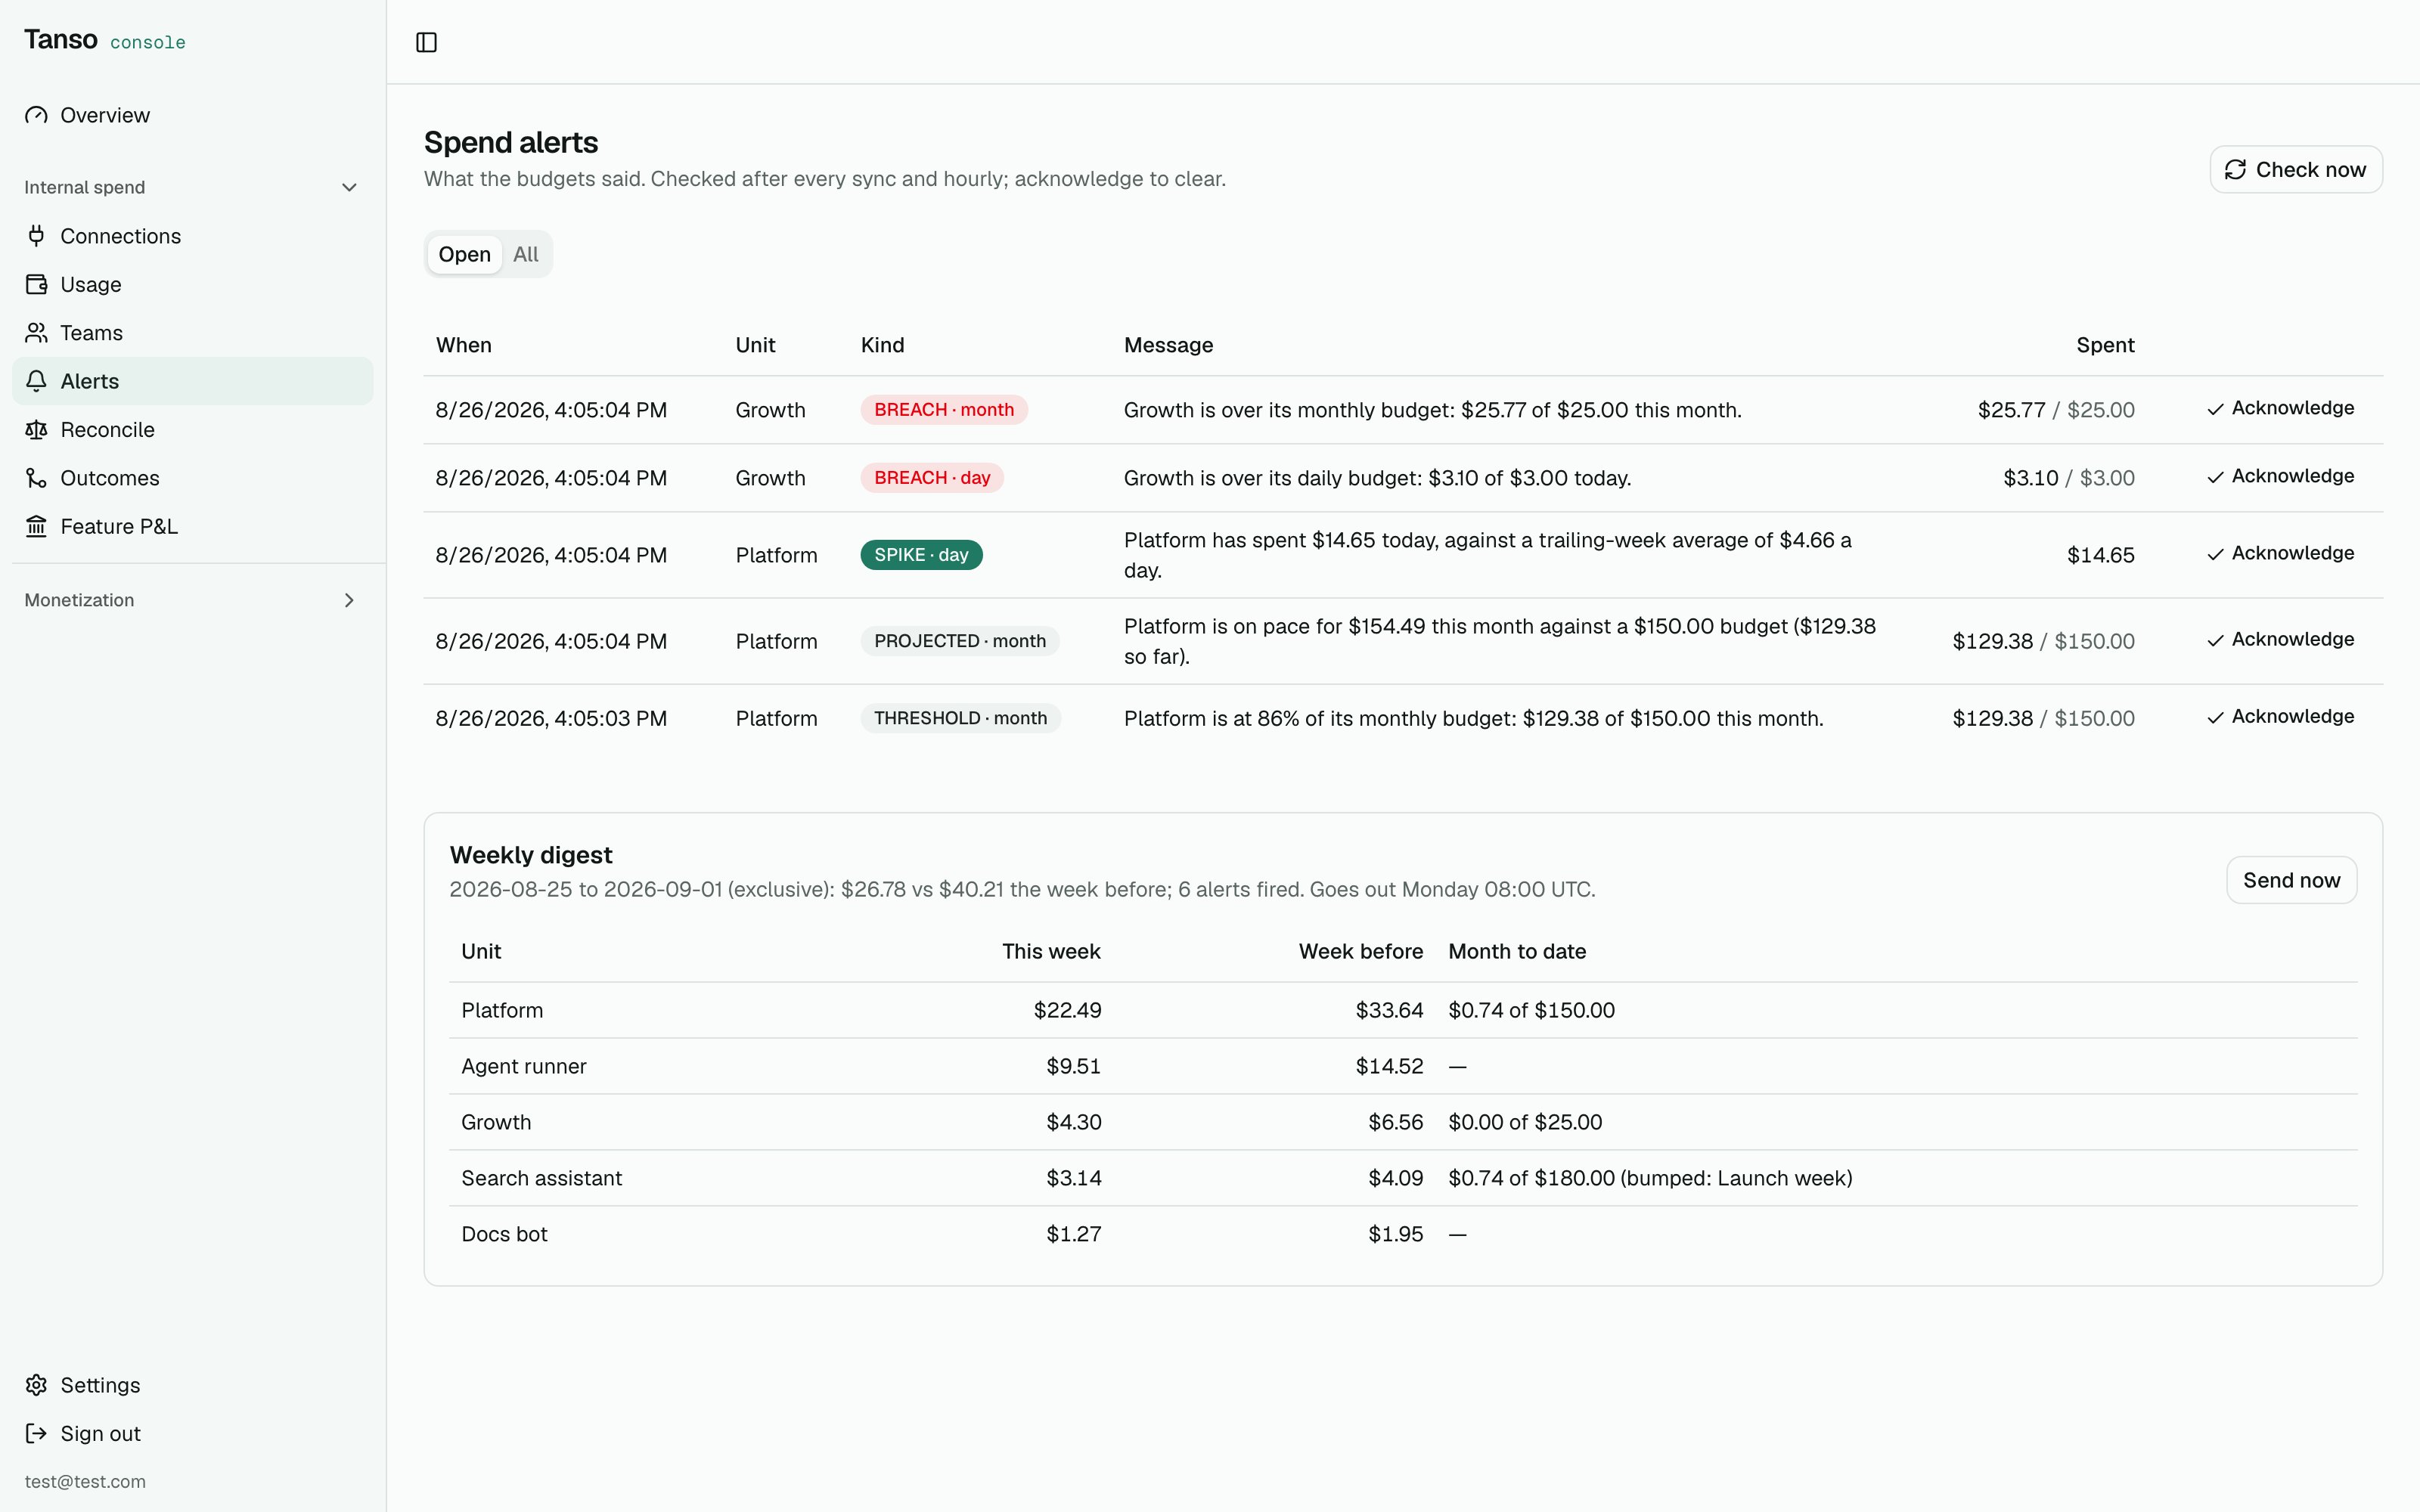Click the Tanso console logo
The width and height of the screenshot is (2420, 1512).
[105, 40]
